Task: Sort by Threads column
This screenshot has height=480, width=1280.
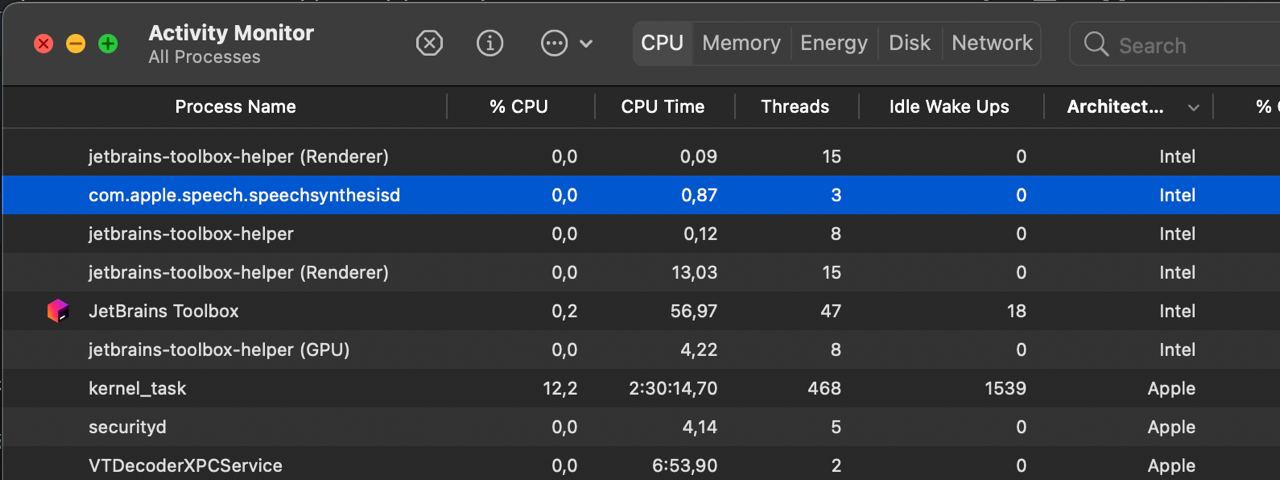Action: pos(795,107)
